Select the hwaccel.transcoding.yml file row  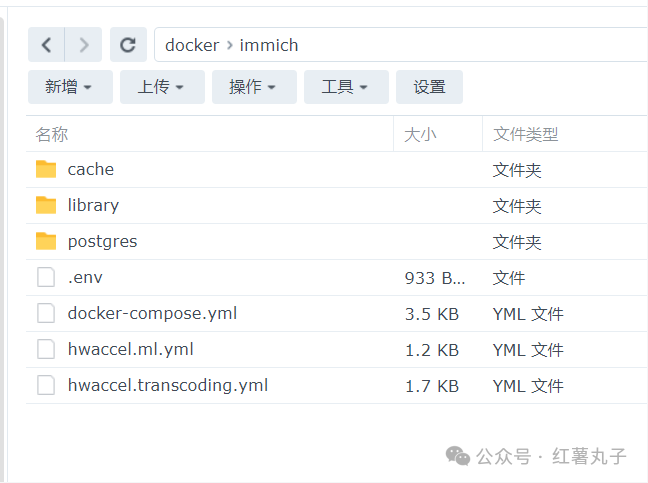tap(337, 385)
